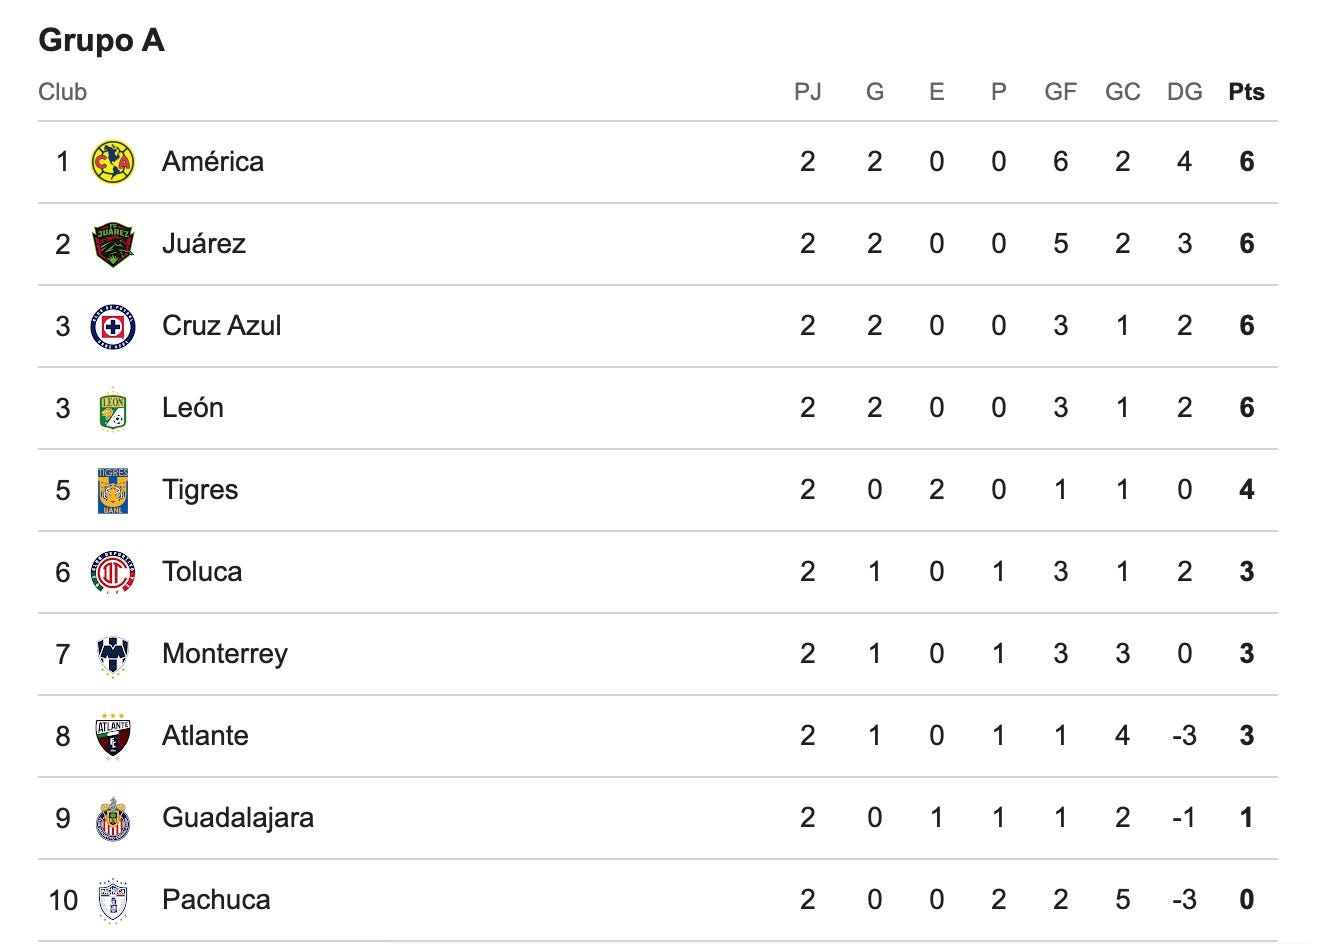
Task: Click the Guadalajara Chivas crest icon
Action: click(113, 818)
